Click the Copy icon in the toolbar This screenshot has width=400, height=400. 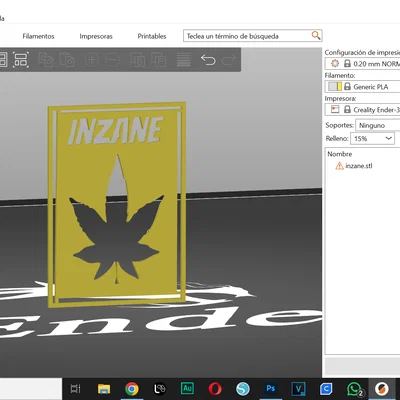point(46,60)
